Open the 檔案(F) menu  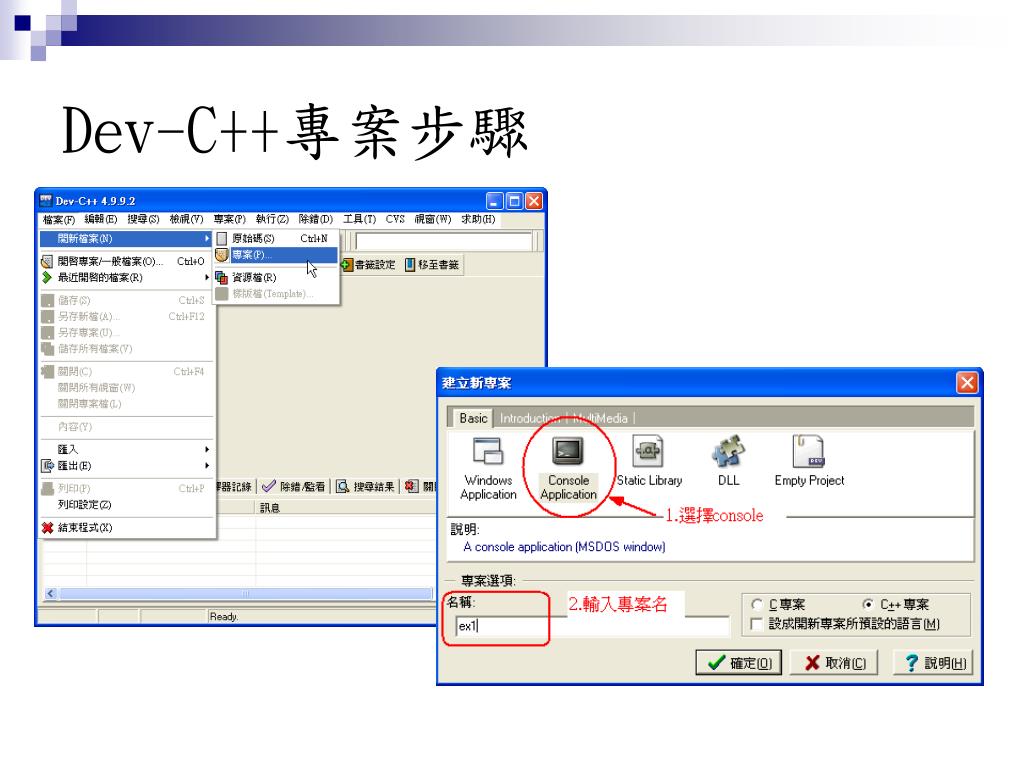[x=59, y=219]
